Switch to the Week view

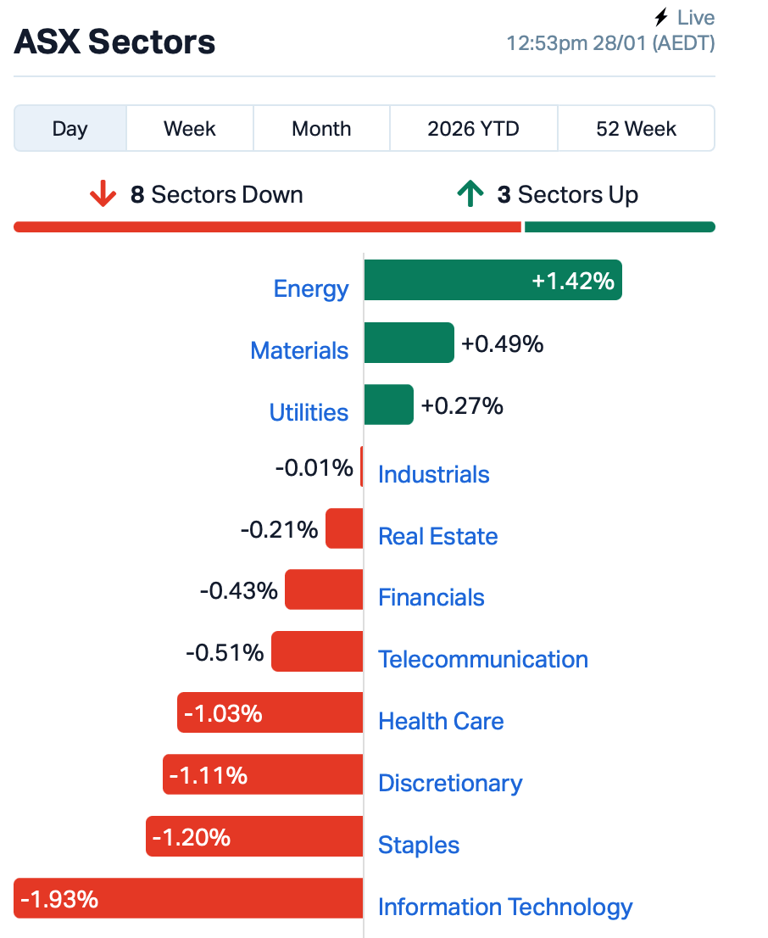[x=190, y=128]
